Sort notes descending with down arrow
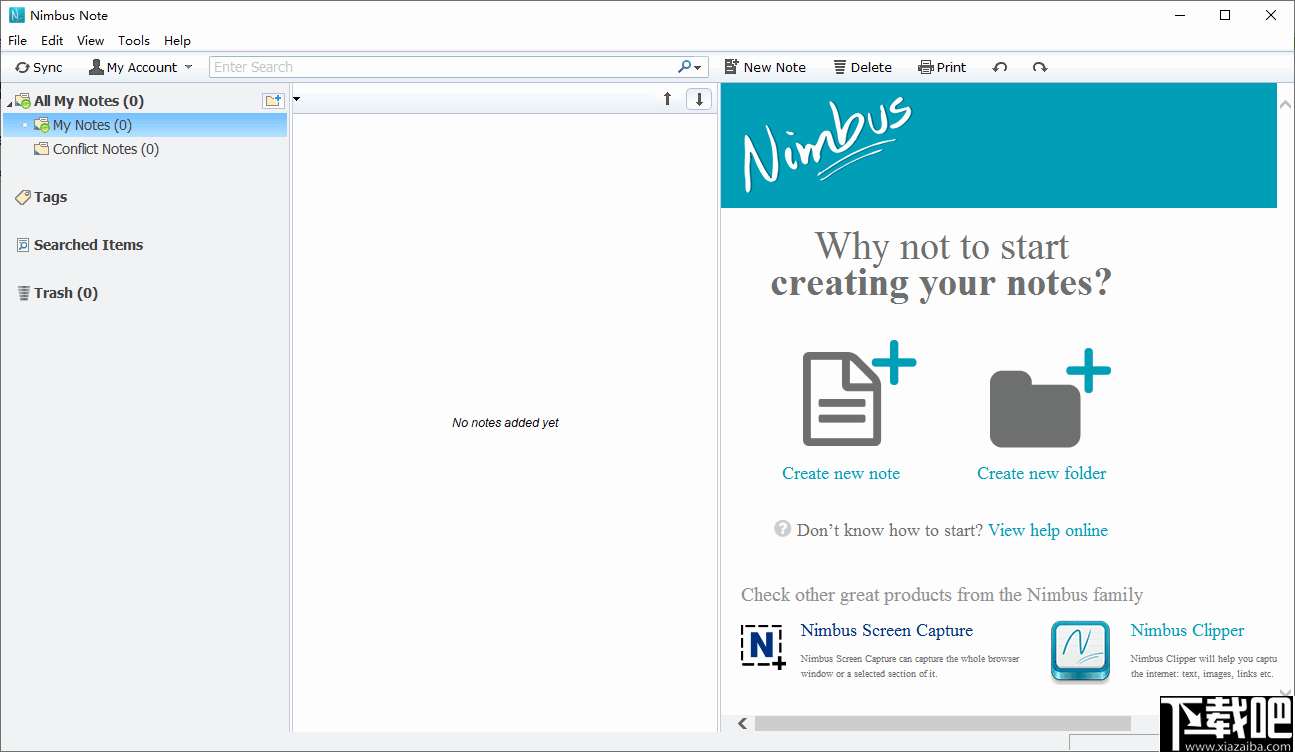The image size is (1295, 752). click(x=699, y=99)
